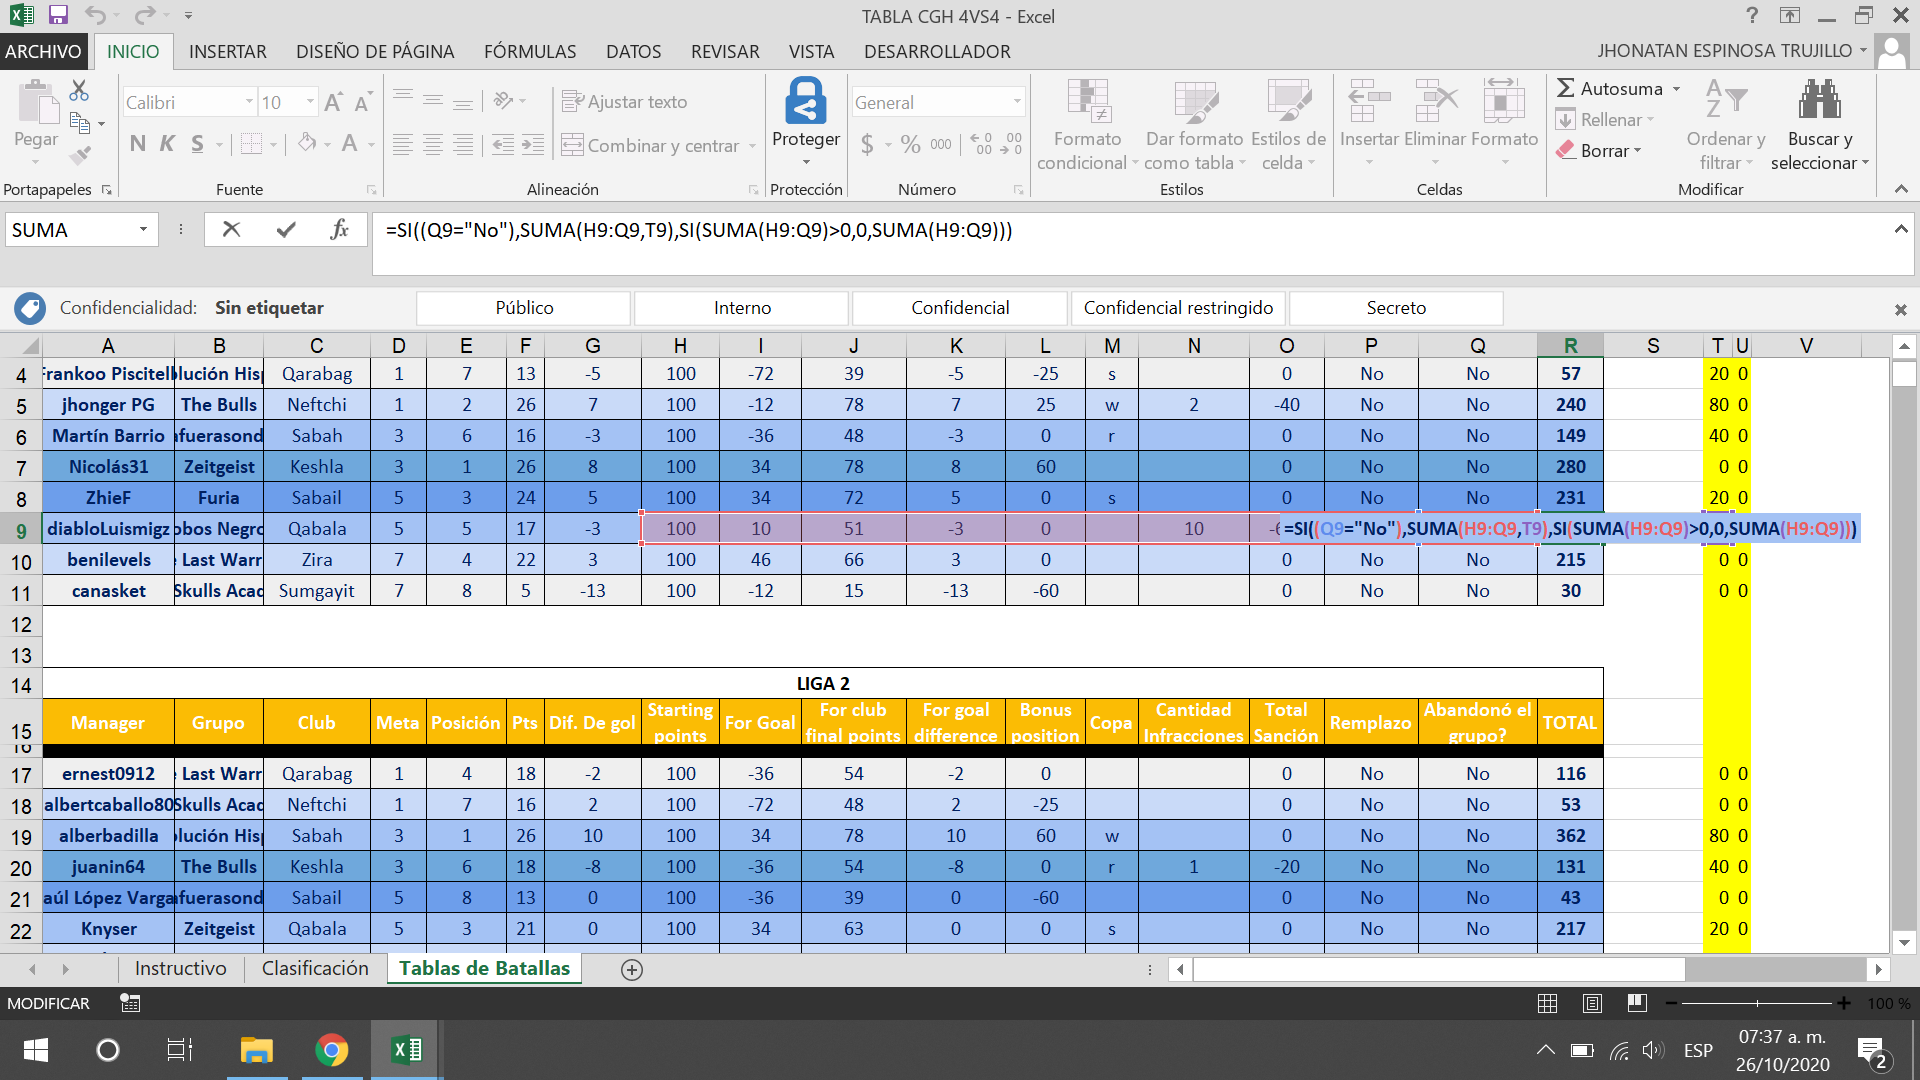The width and height of the screenshot is (1920, 1080).
Task: Click the vertical scrollbar down arrow
Action: click(x=1904, y=942)
